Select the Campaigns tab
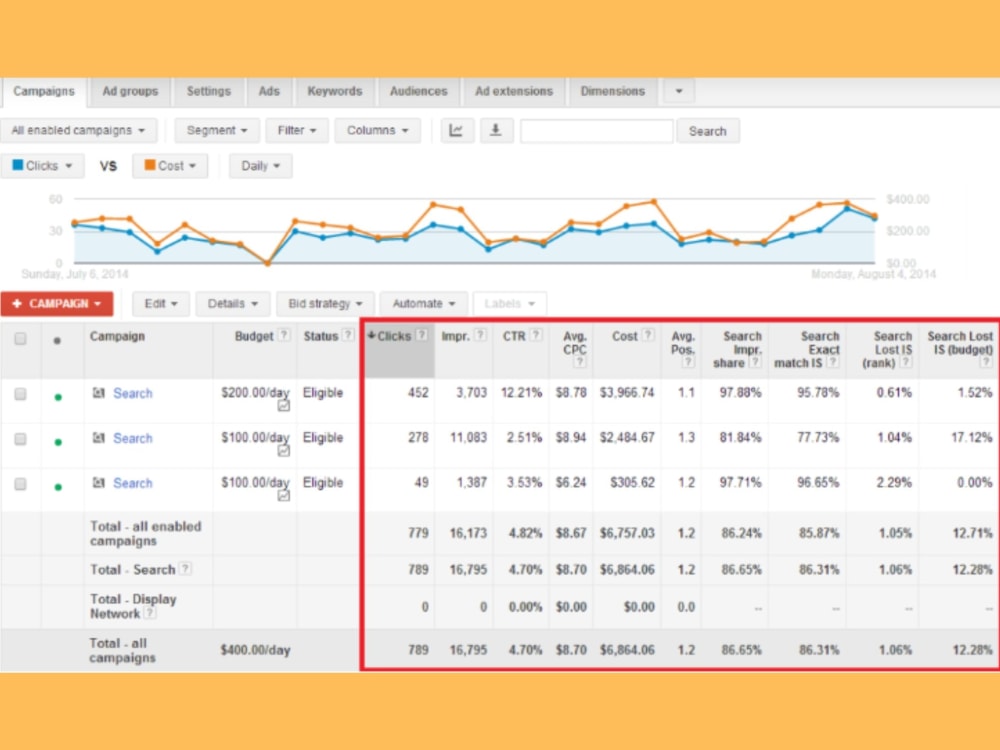The width and height of the screenshot is (1000, 750). point(43,91)
